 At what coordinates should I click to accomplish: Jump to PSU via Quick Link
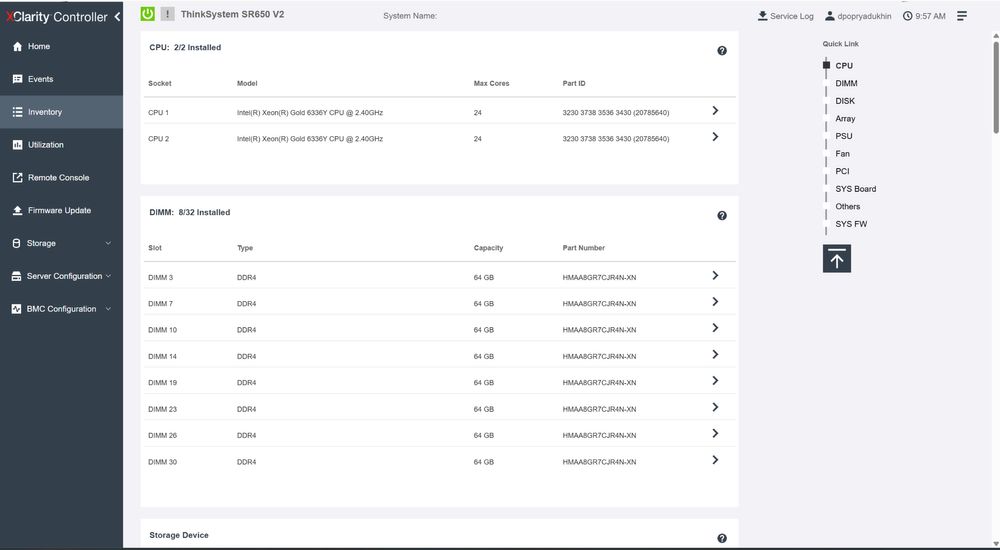[x=844, y=136]
